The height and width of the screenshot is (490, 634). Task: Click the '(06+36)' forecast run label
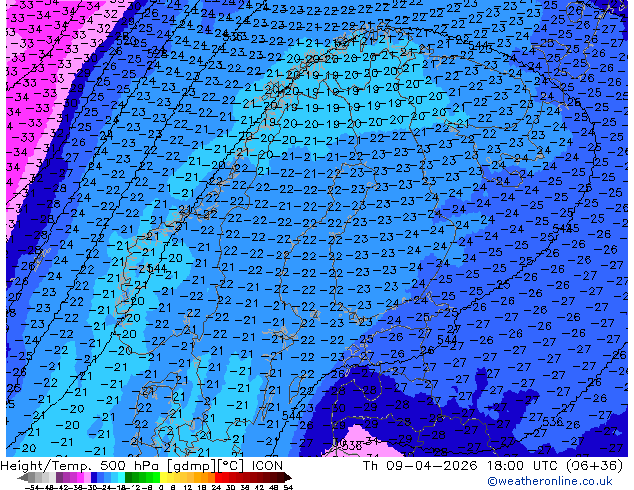(594, 466)
